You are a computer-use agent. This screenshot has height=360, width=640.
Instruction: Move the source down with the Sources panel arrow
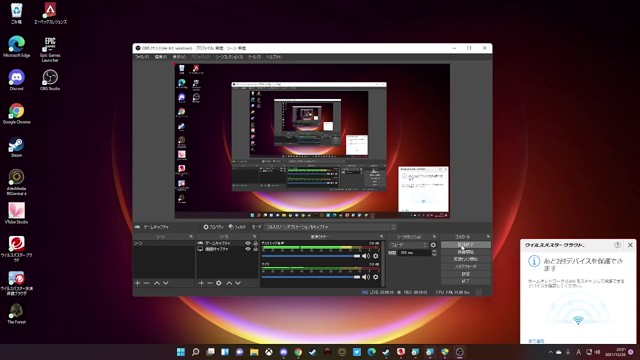tap(238, 283)
